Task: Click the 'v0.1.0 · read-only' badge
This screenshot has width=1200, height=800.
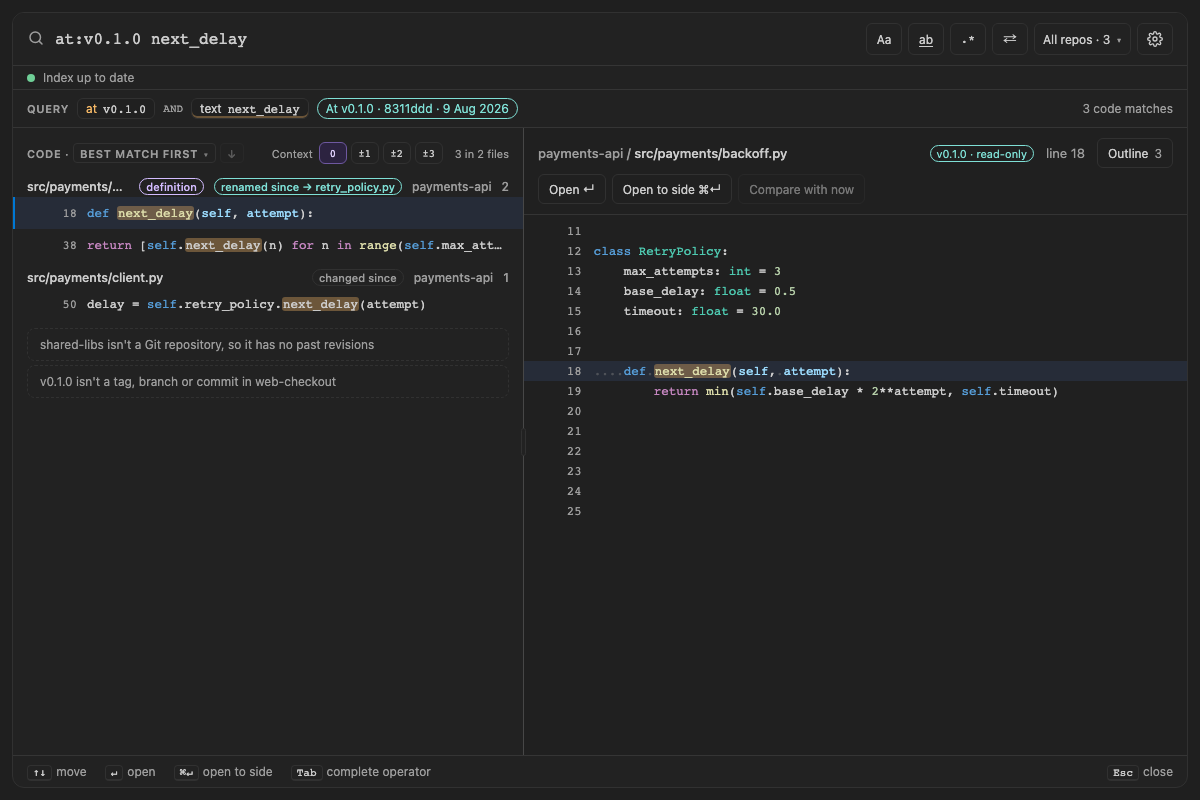Action: pos(983,154)
